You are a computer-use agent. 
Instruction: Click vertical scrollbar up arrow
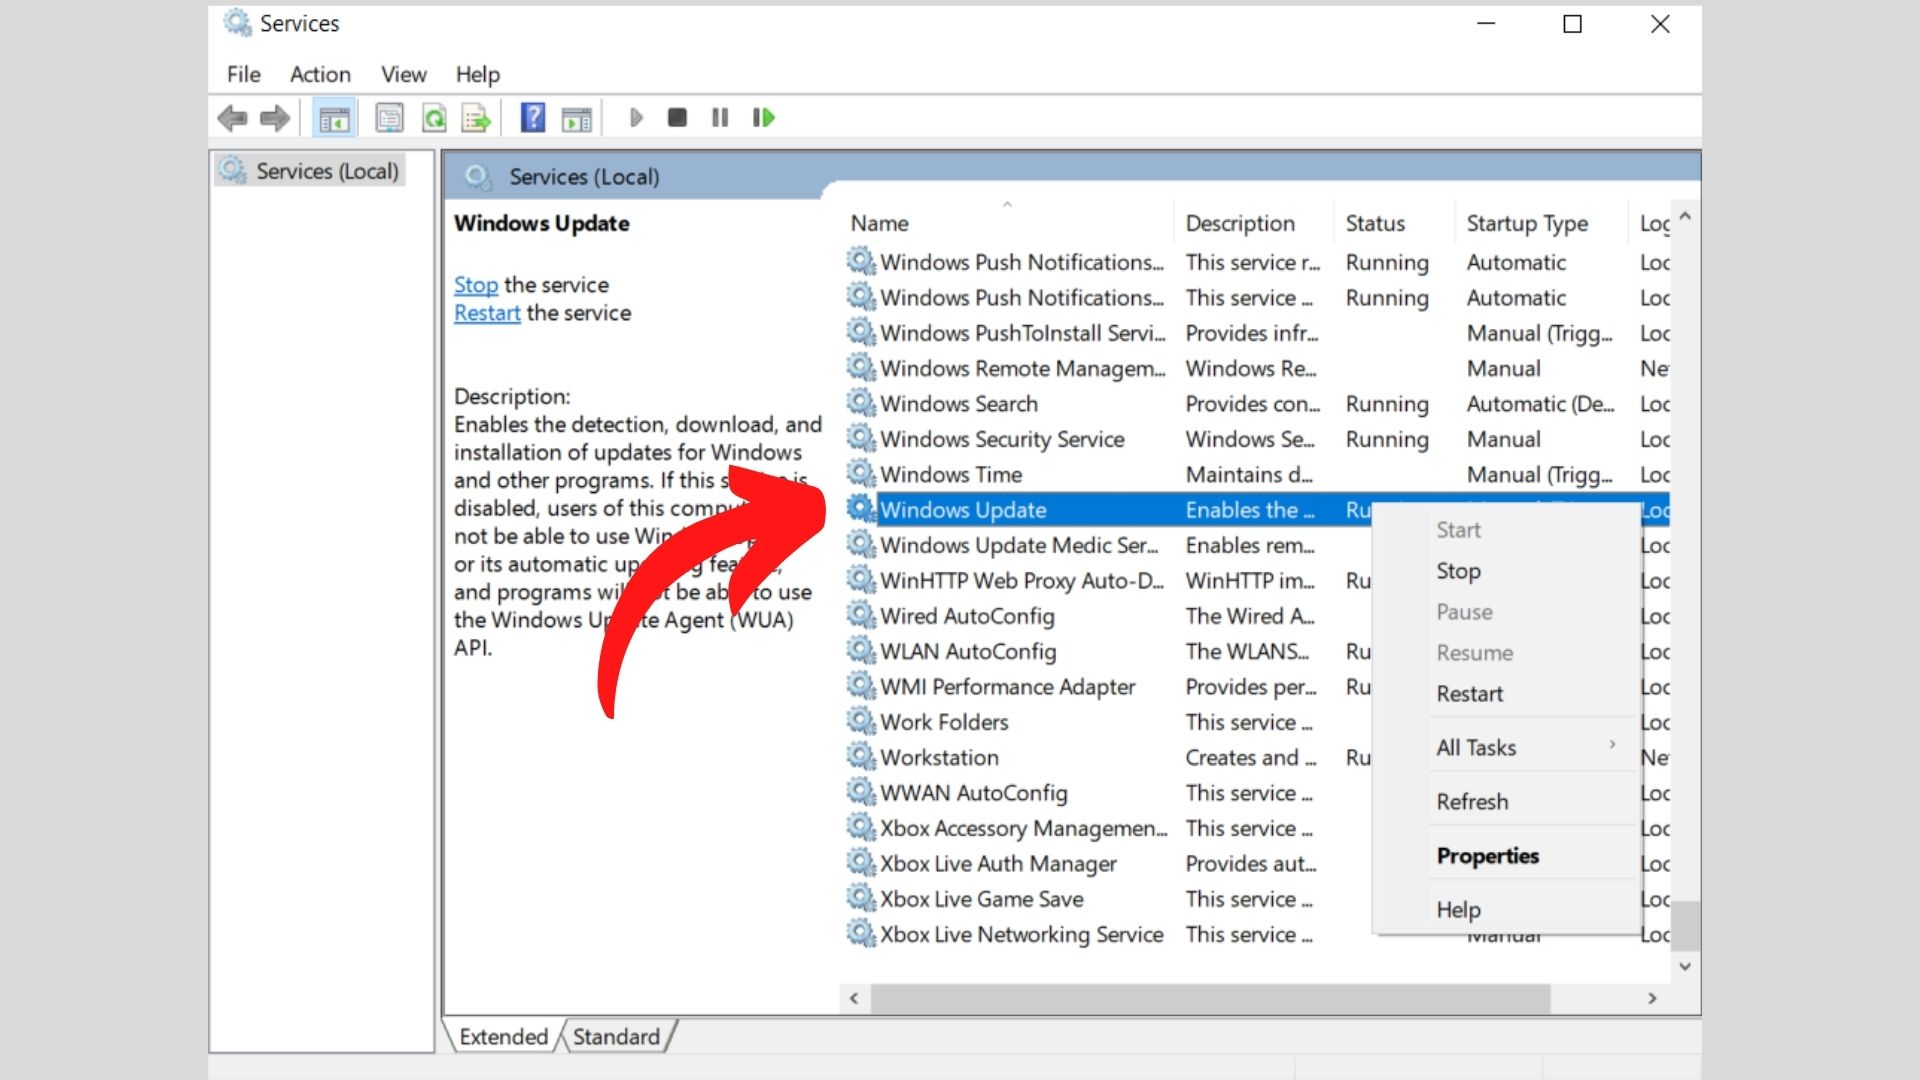click(x=1685, y=216)
